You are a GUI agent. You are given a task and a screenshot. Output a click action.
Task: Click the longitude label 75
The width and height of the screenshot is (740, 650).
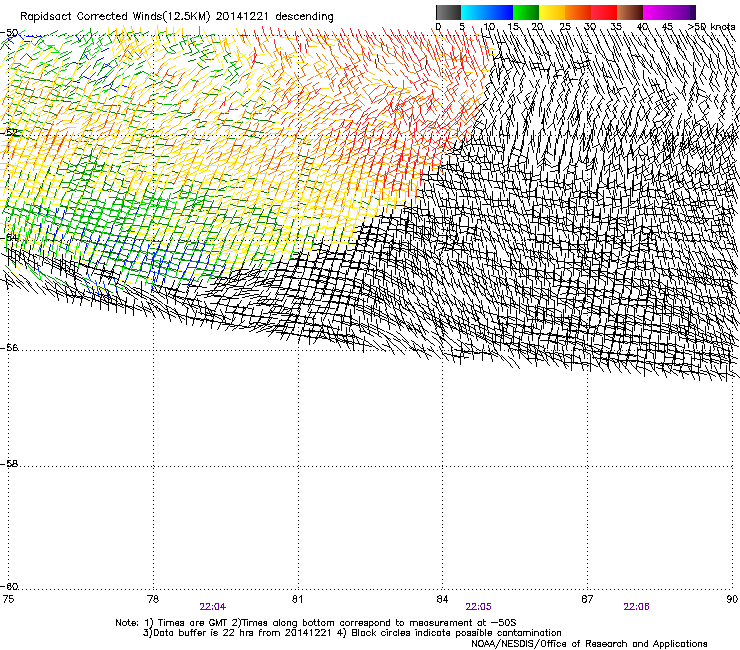pyautogui.click(x=8, y=599)
